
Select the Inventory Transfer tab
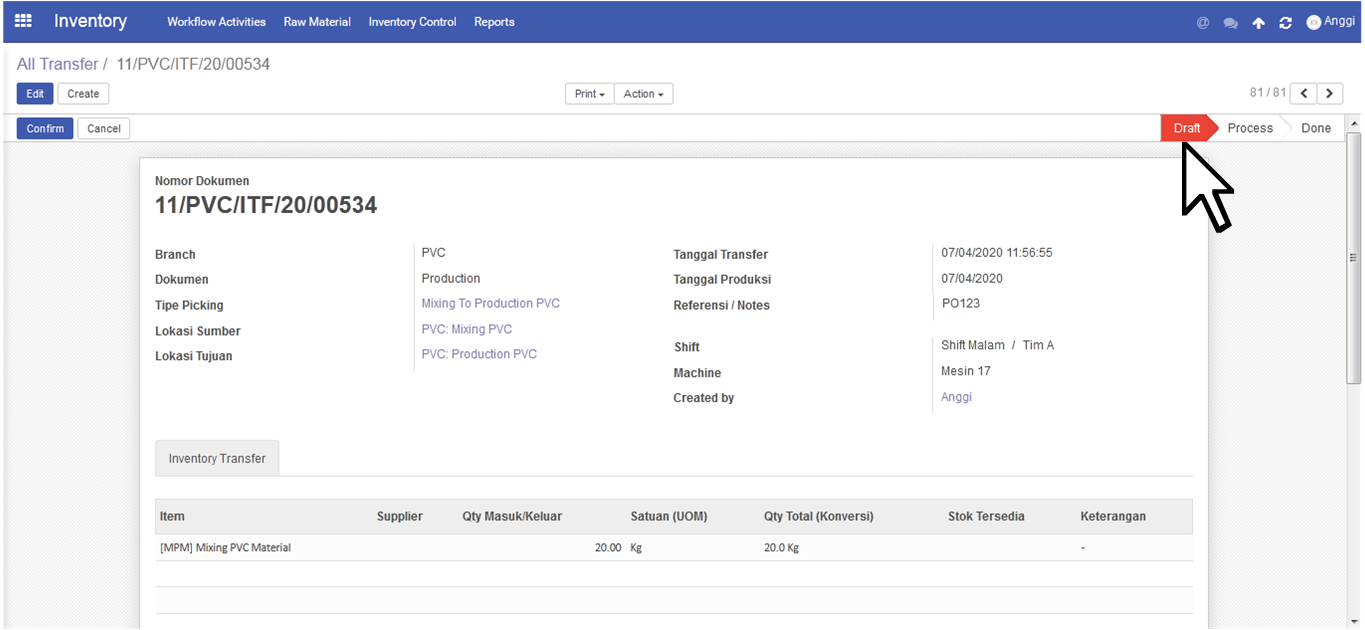click(x=217, y=458)
